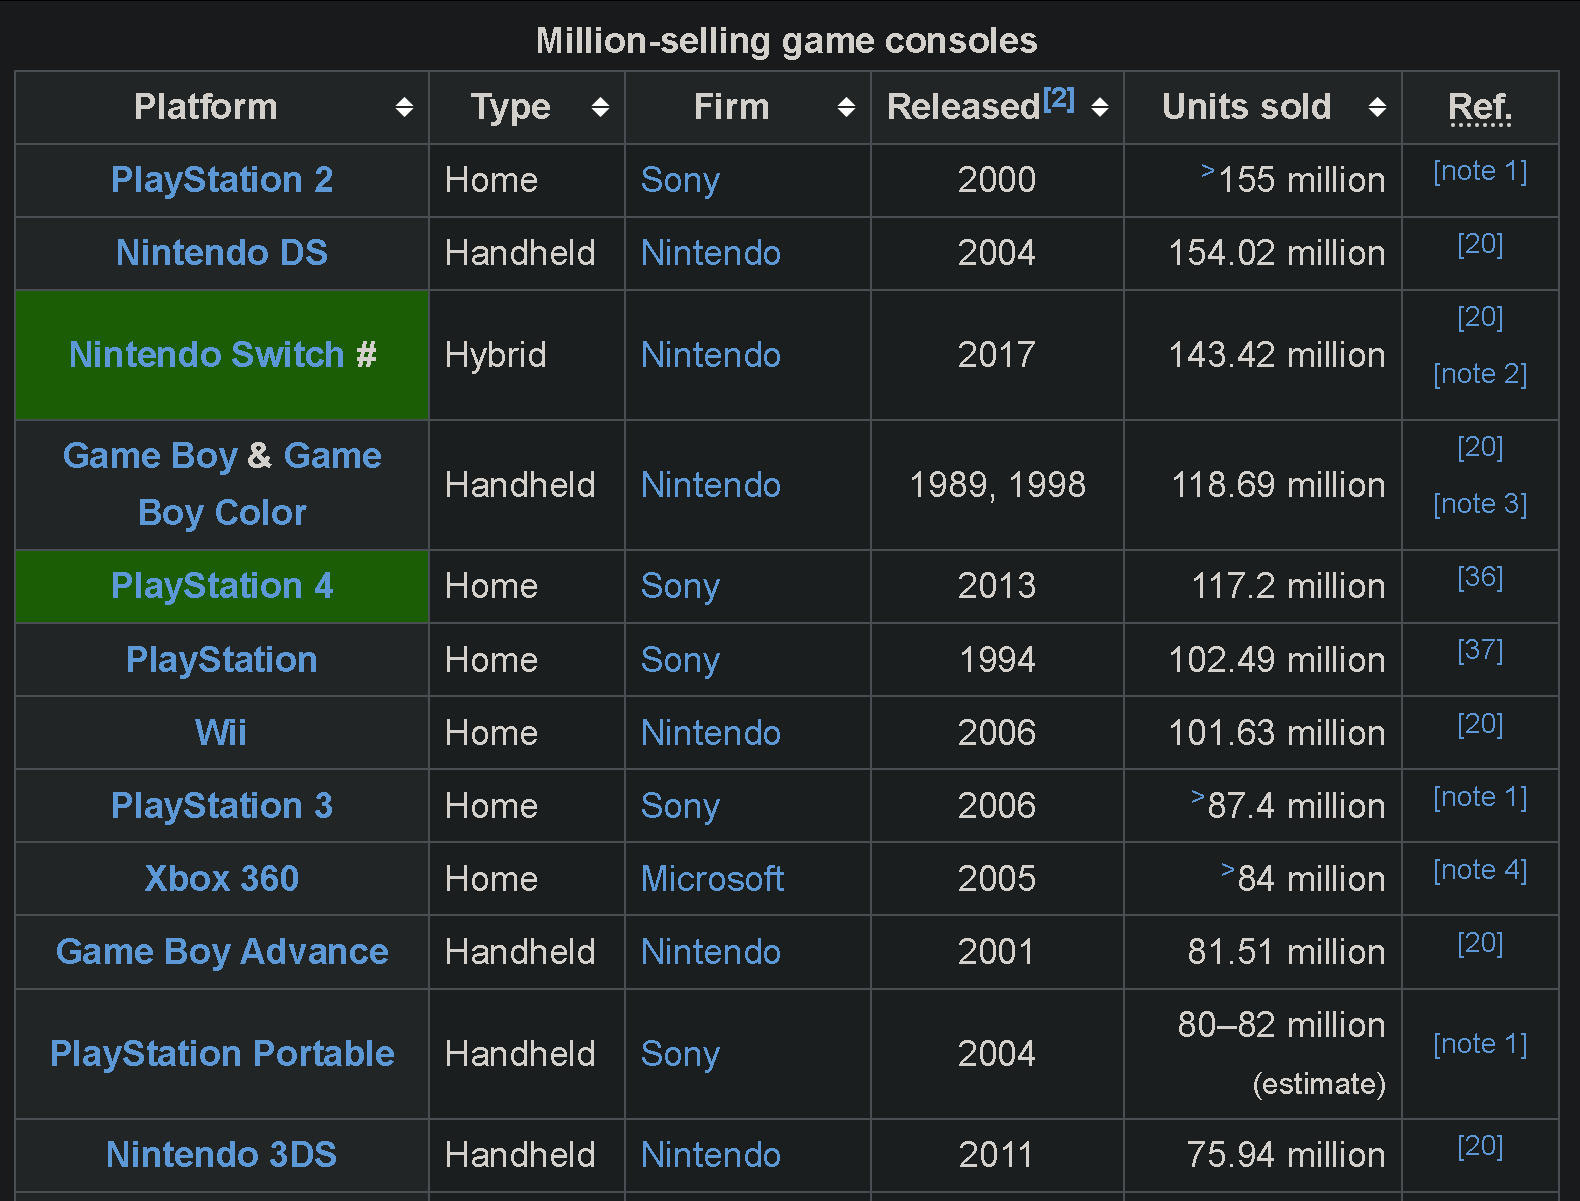Sort table by Units sold arrows
The width and height of the screenshot is (1580, 1201).
coord(1377,107)
